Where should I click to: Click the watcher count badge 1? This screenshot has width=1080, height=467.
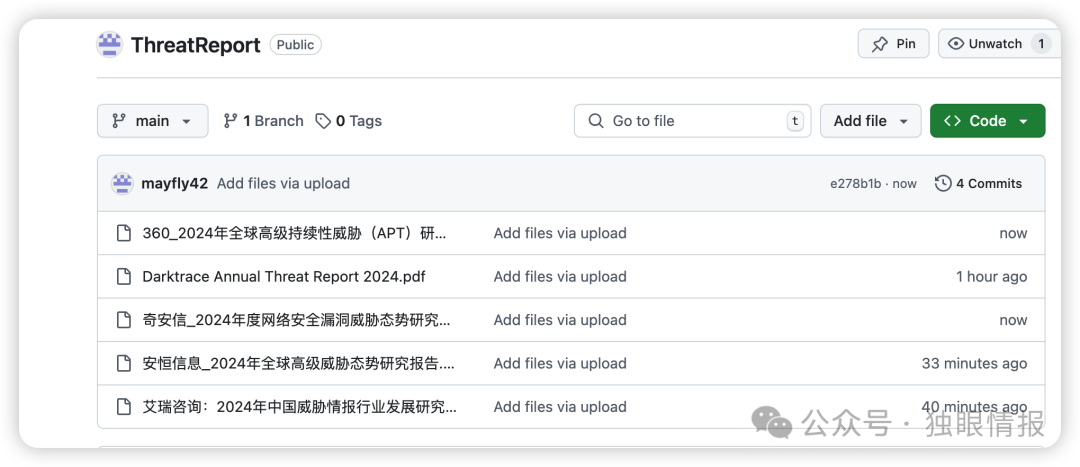point(1041,43)
